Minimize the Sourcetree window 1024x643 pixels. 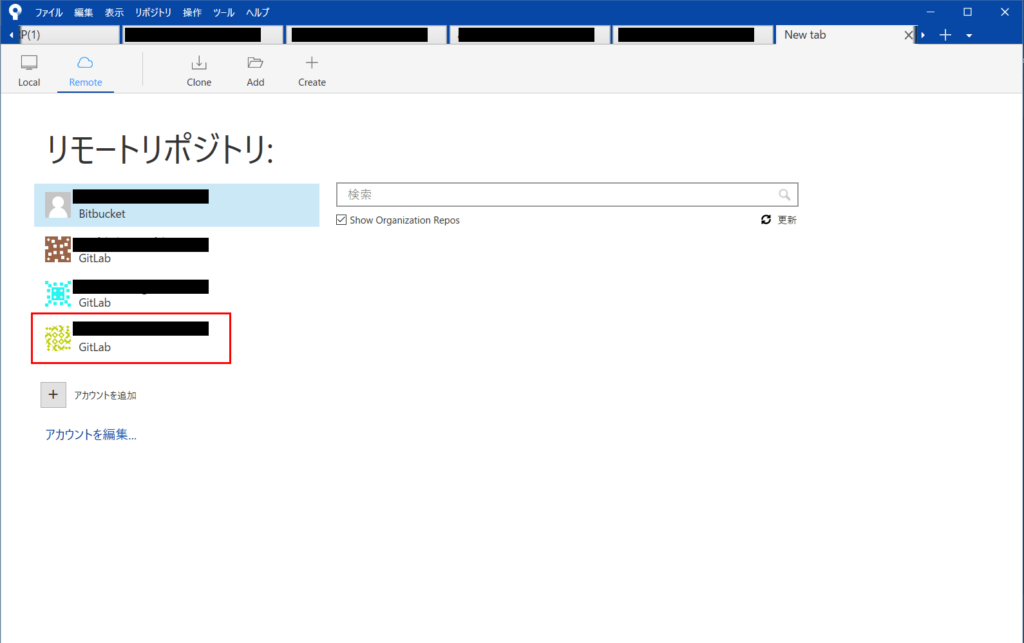931,12
